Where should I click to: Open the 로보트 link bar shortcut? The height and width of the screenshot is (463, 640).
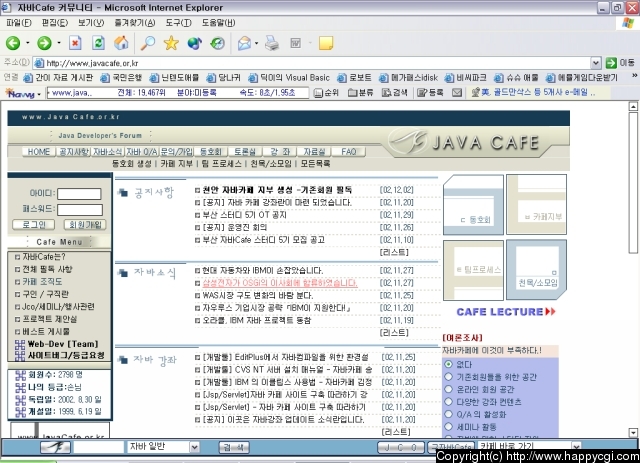354,78
